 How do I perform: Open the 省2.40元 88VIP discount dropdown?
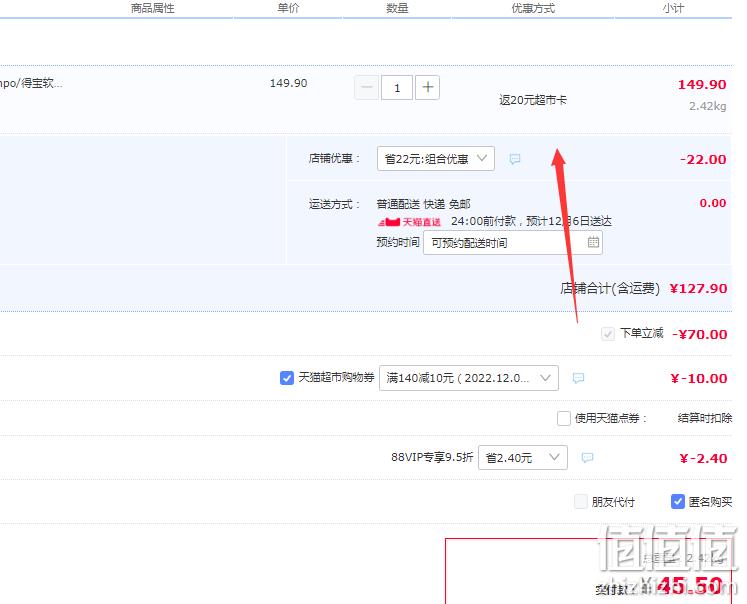pos(523,457)
